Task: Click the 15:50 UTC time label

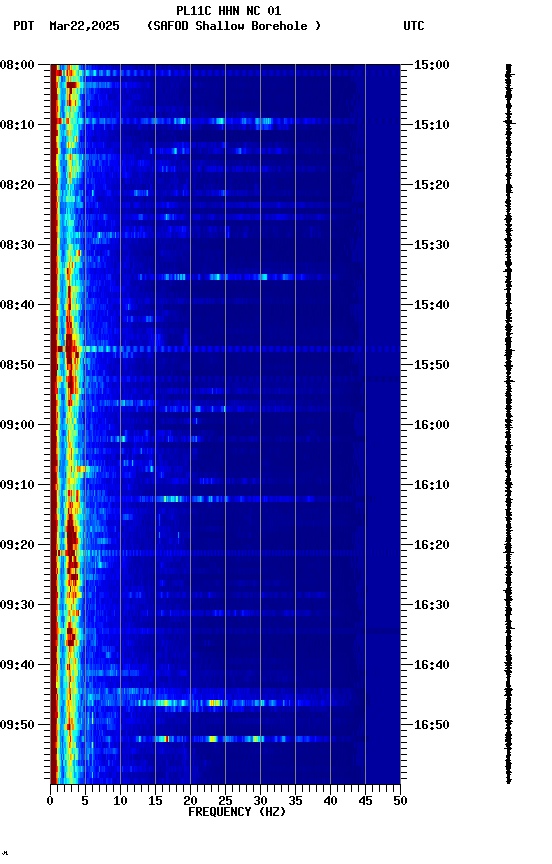Action: click(431, 365)
